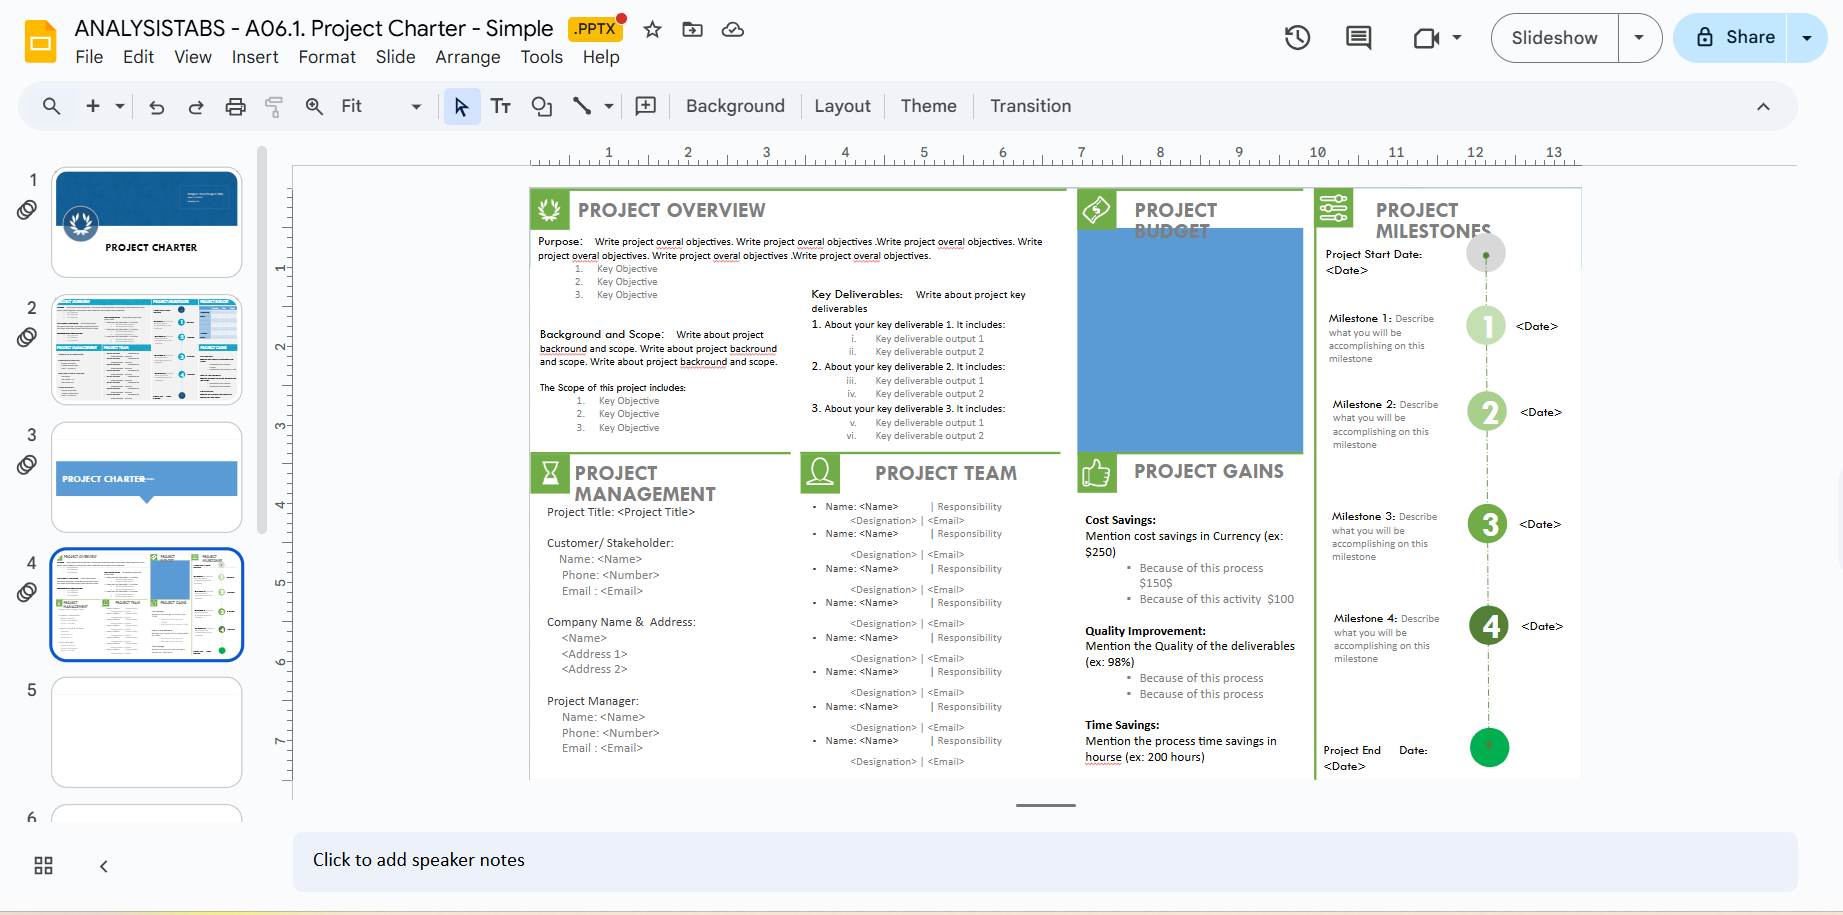Open the Arrange menu

[x=467, y=57]
